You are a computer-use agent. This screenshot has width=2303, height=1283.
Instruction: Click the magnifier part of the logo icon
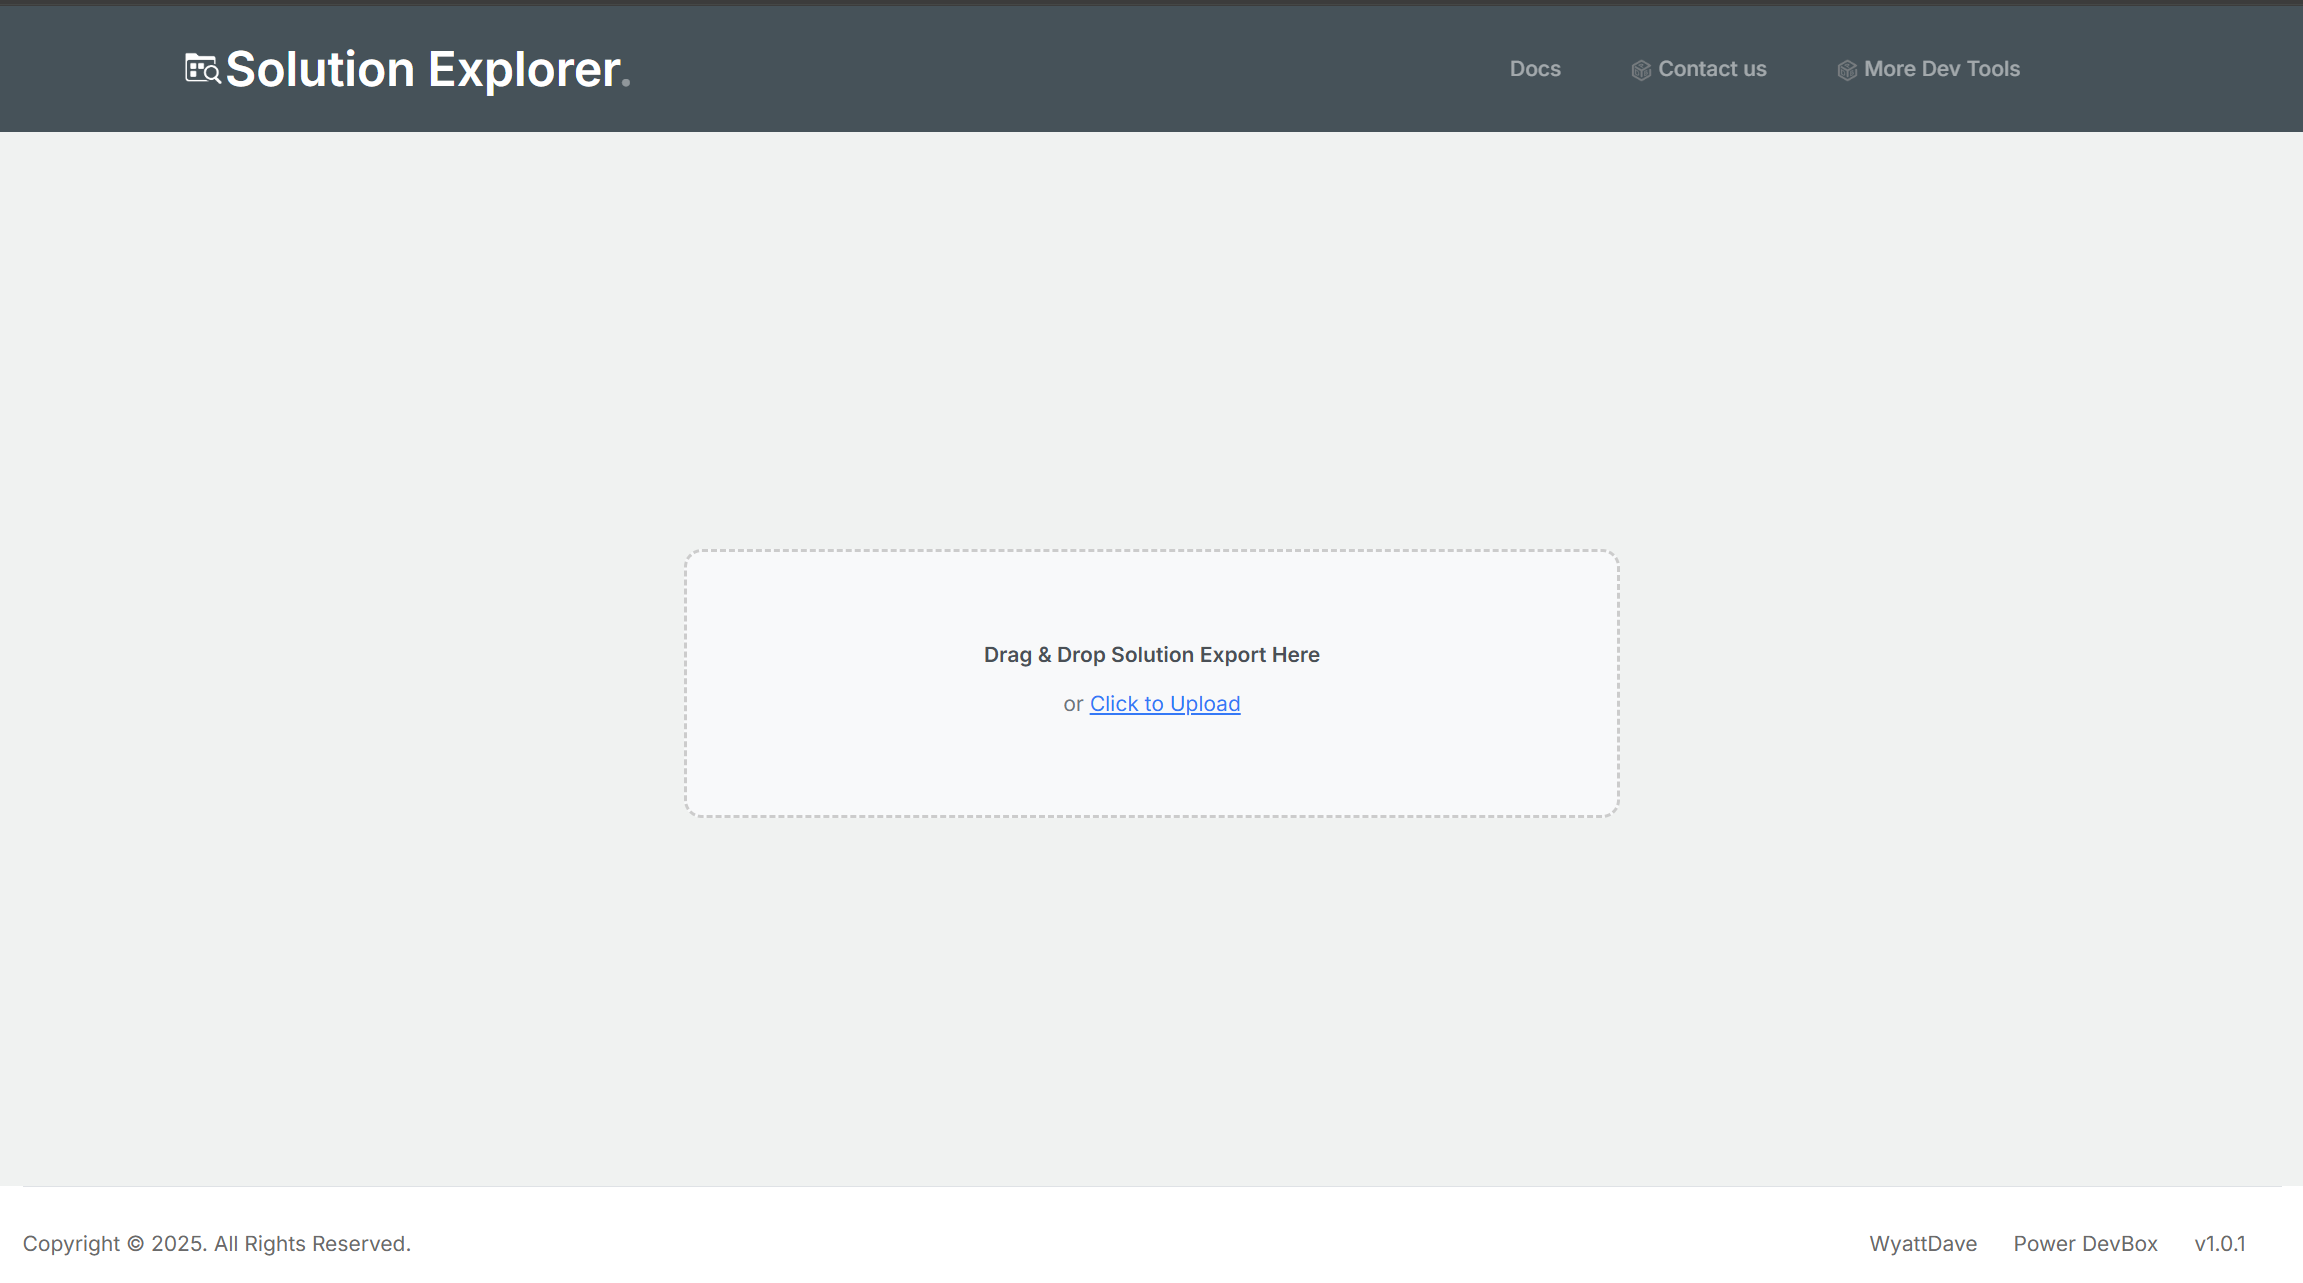[212, 74]
